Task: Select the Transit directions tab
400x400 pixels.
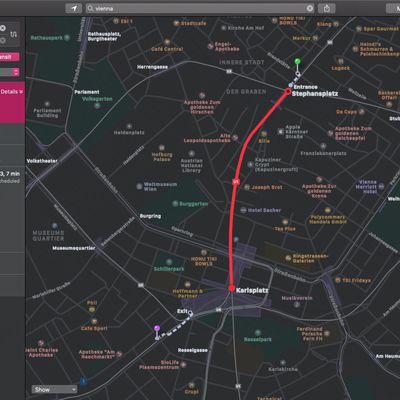Action: (9, 57)
